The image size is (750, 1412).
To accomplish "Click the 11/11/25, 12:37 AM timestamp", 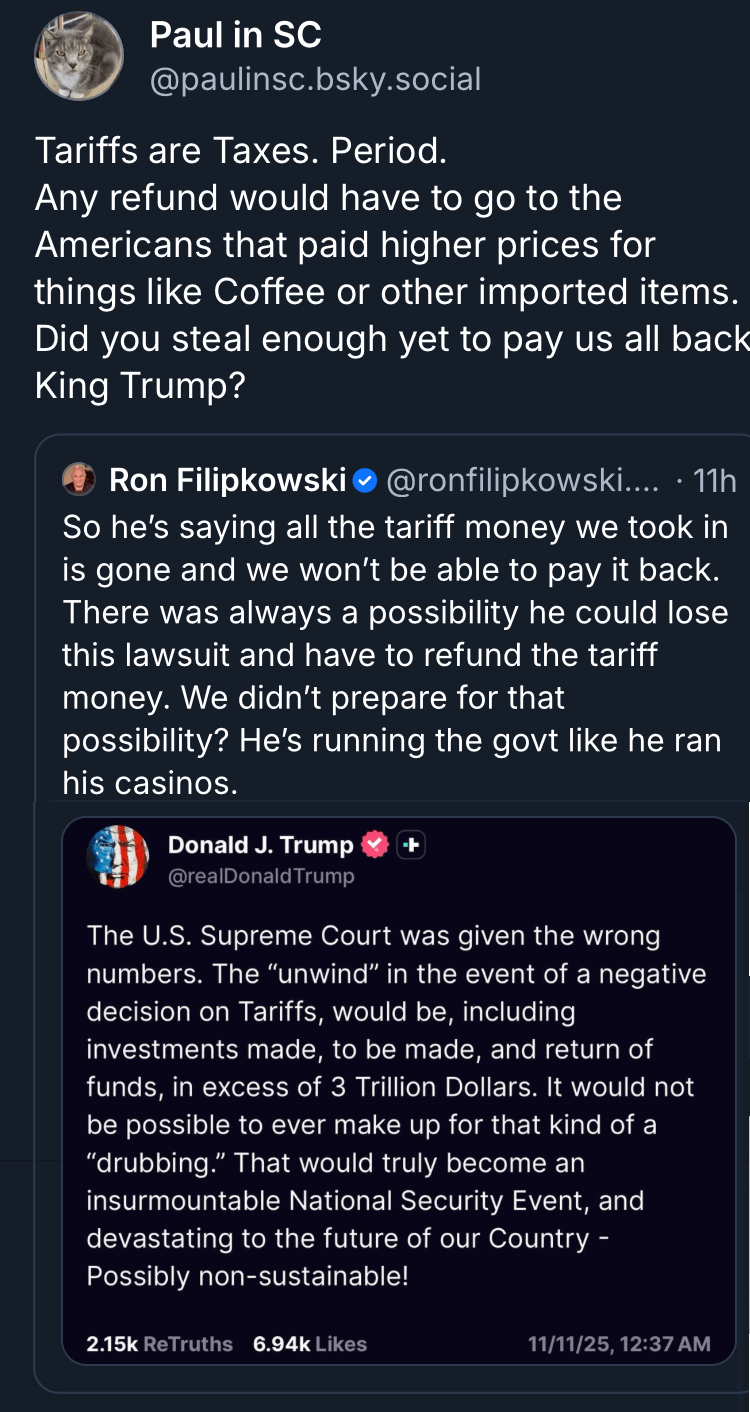I will click(x=619, y=1344).
